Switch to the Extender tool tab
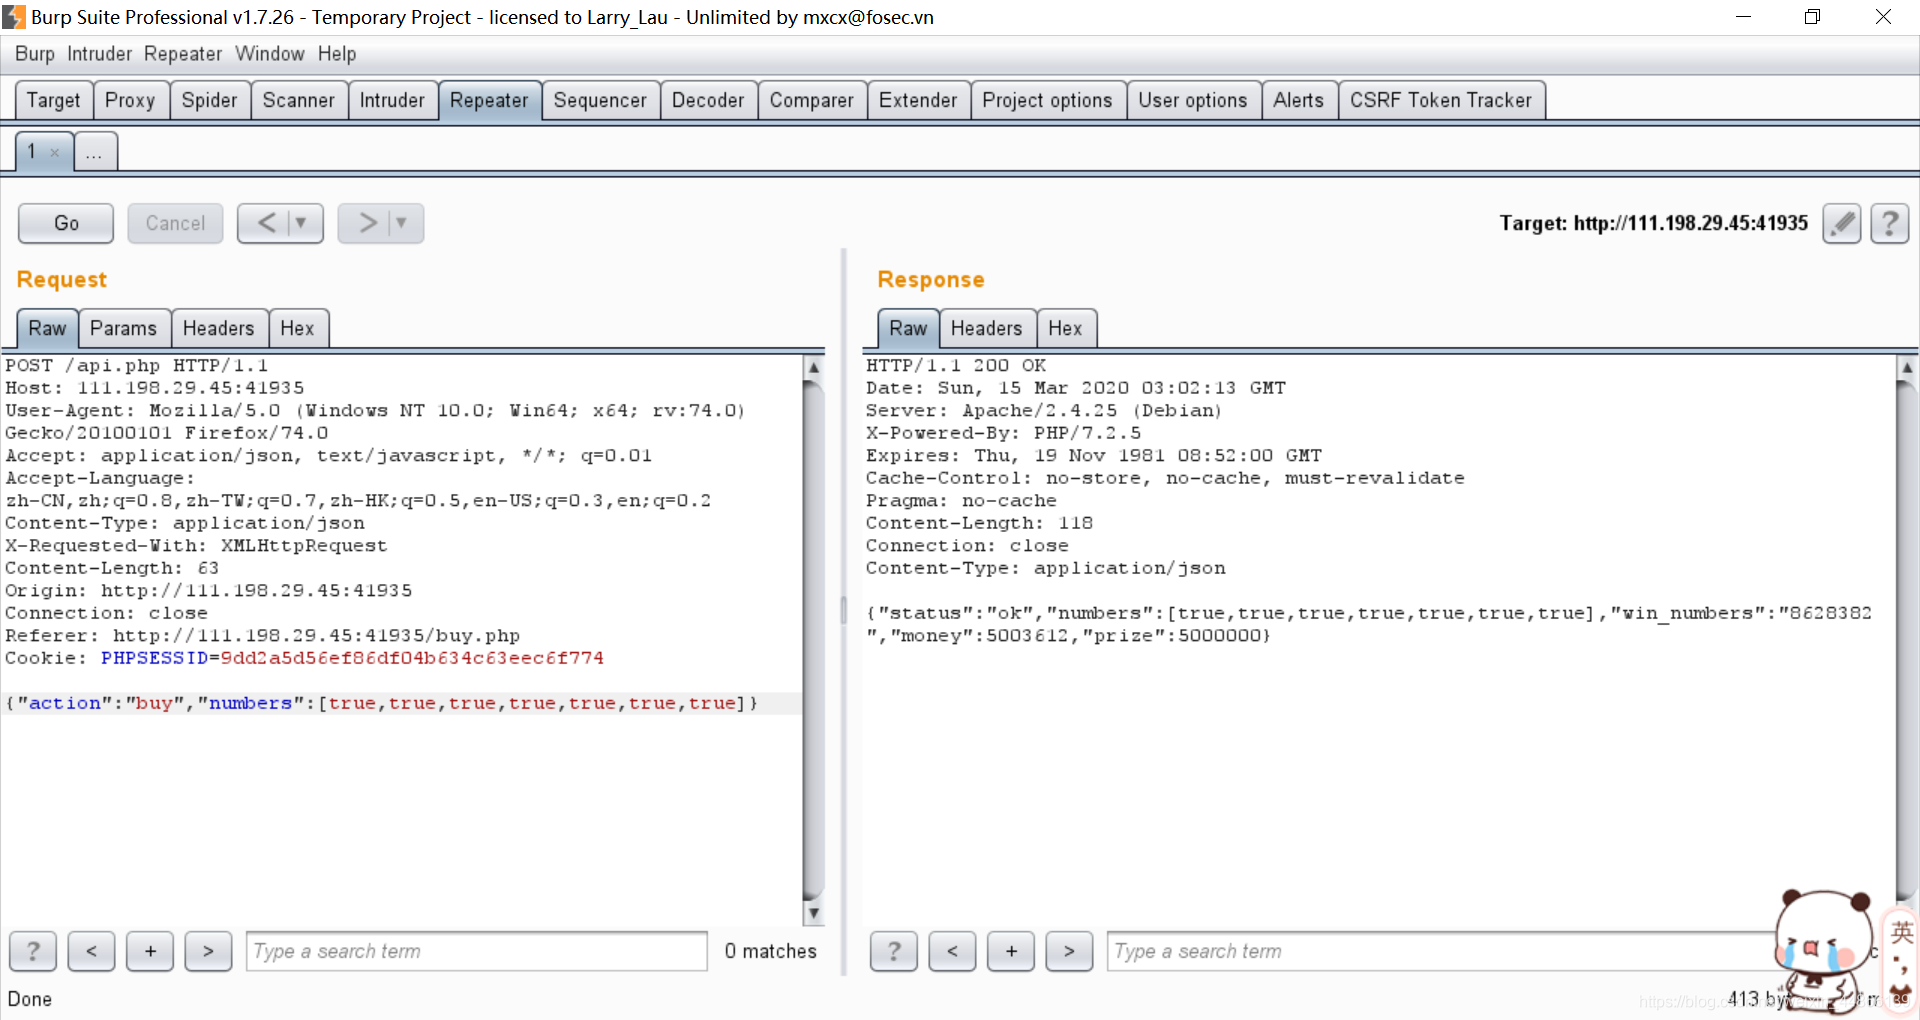Screen dimensions: 1920x1020 918,100
